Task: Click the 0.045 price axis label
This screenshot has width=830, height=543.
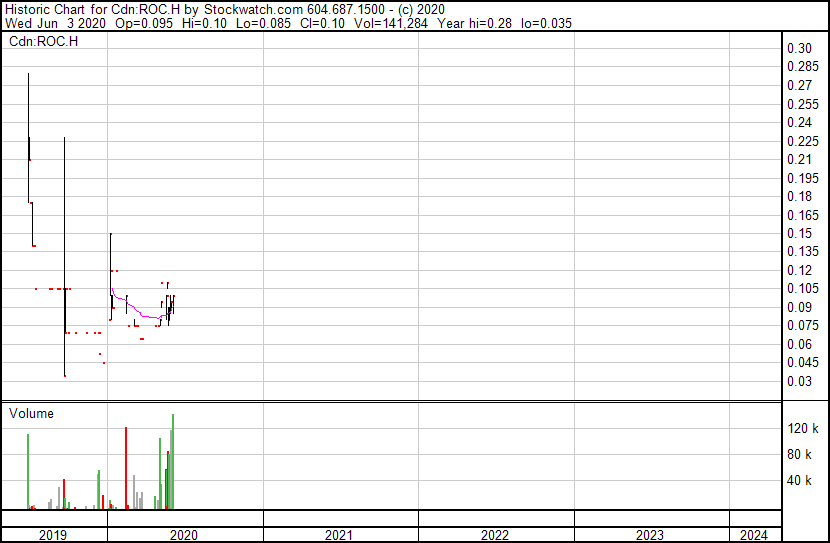Action: pos(803,363)
